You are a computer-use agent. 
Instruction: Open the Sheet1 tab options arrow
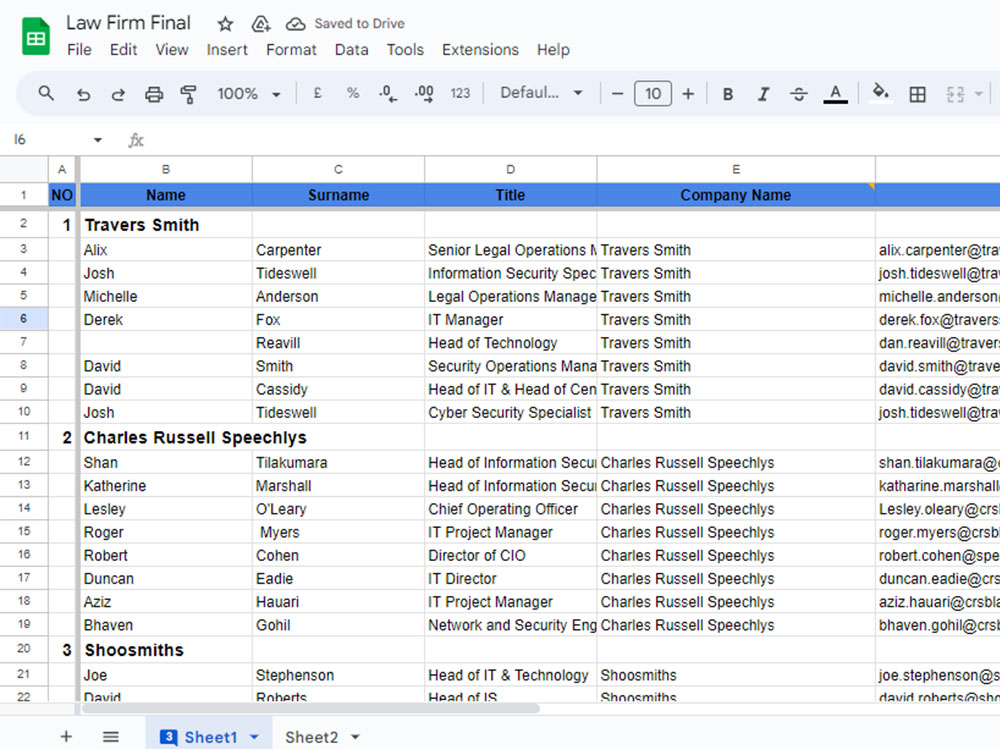[254, 737]
